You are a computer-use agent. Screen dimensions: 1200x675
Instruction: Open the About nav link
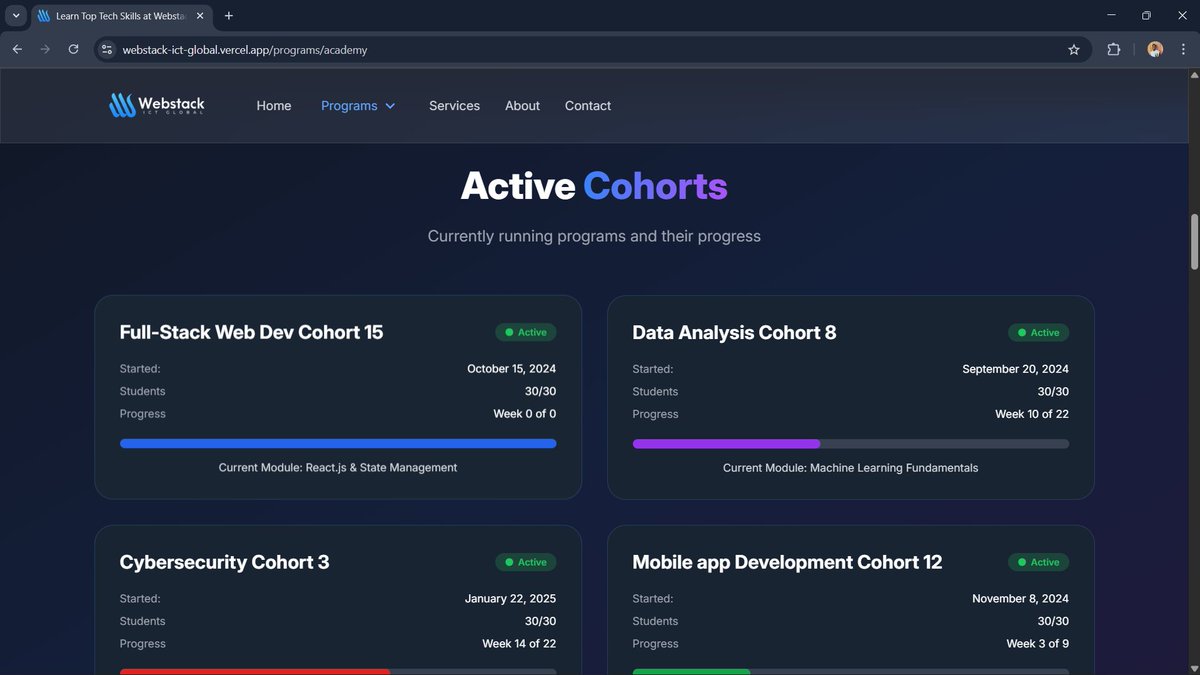coord(522,105)
